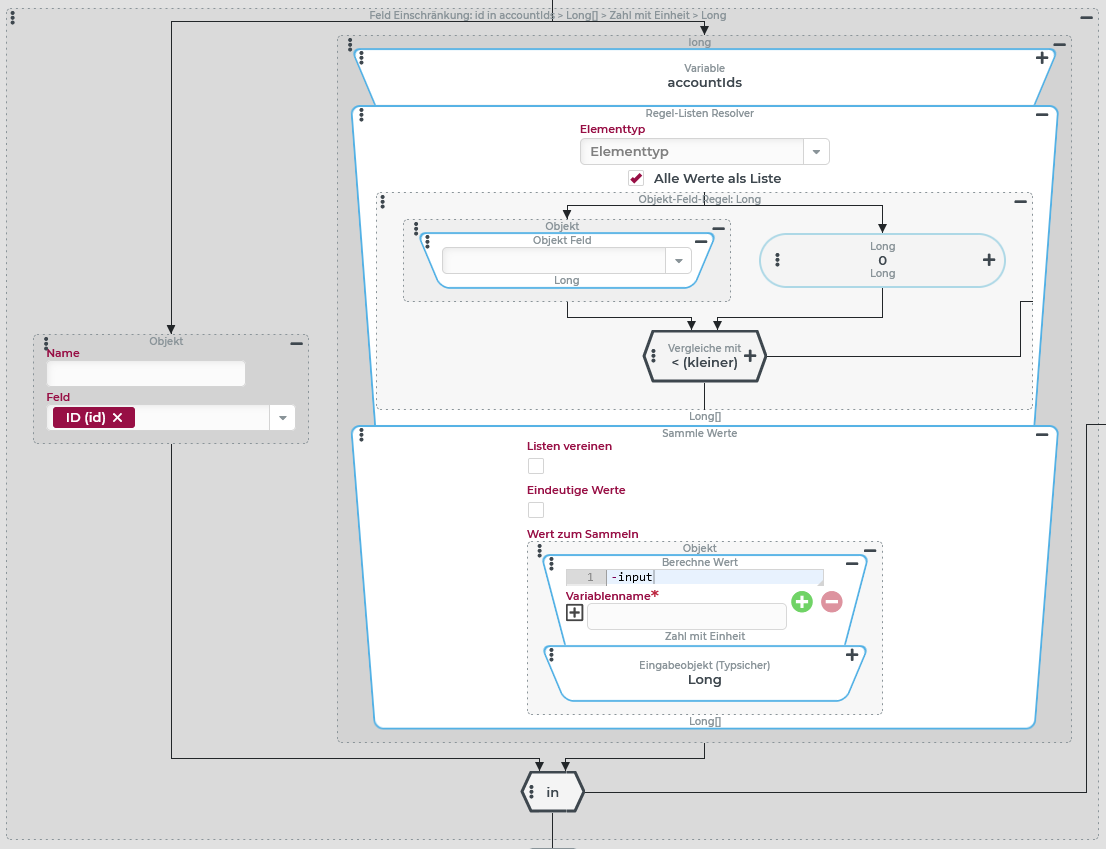Expand the Long 0 value node
Screen dimensions: 1106x849
click(988, 260)
